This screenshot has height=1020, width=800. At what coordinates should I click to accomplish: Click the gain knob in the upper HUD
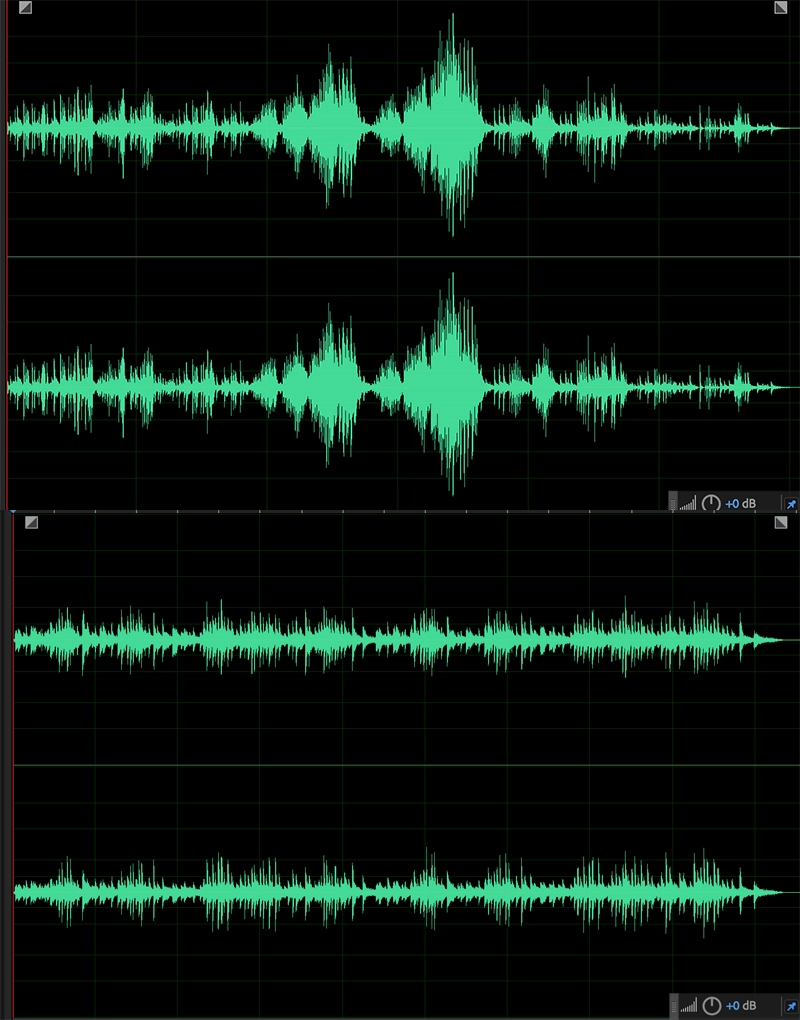coord(711,503)
